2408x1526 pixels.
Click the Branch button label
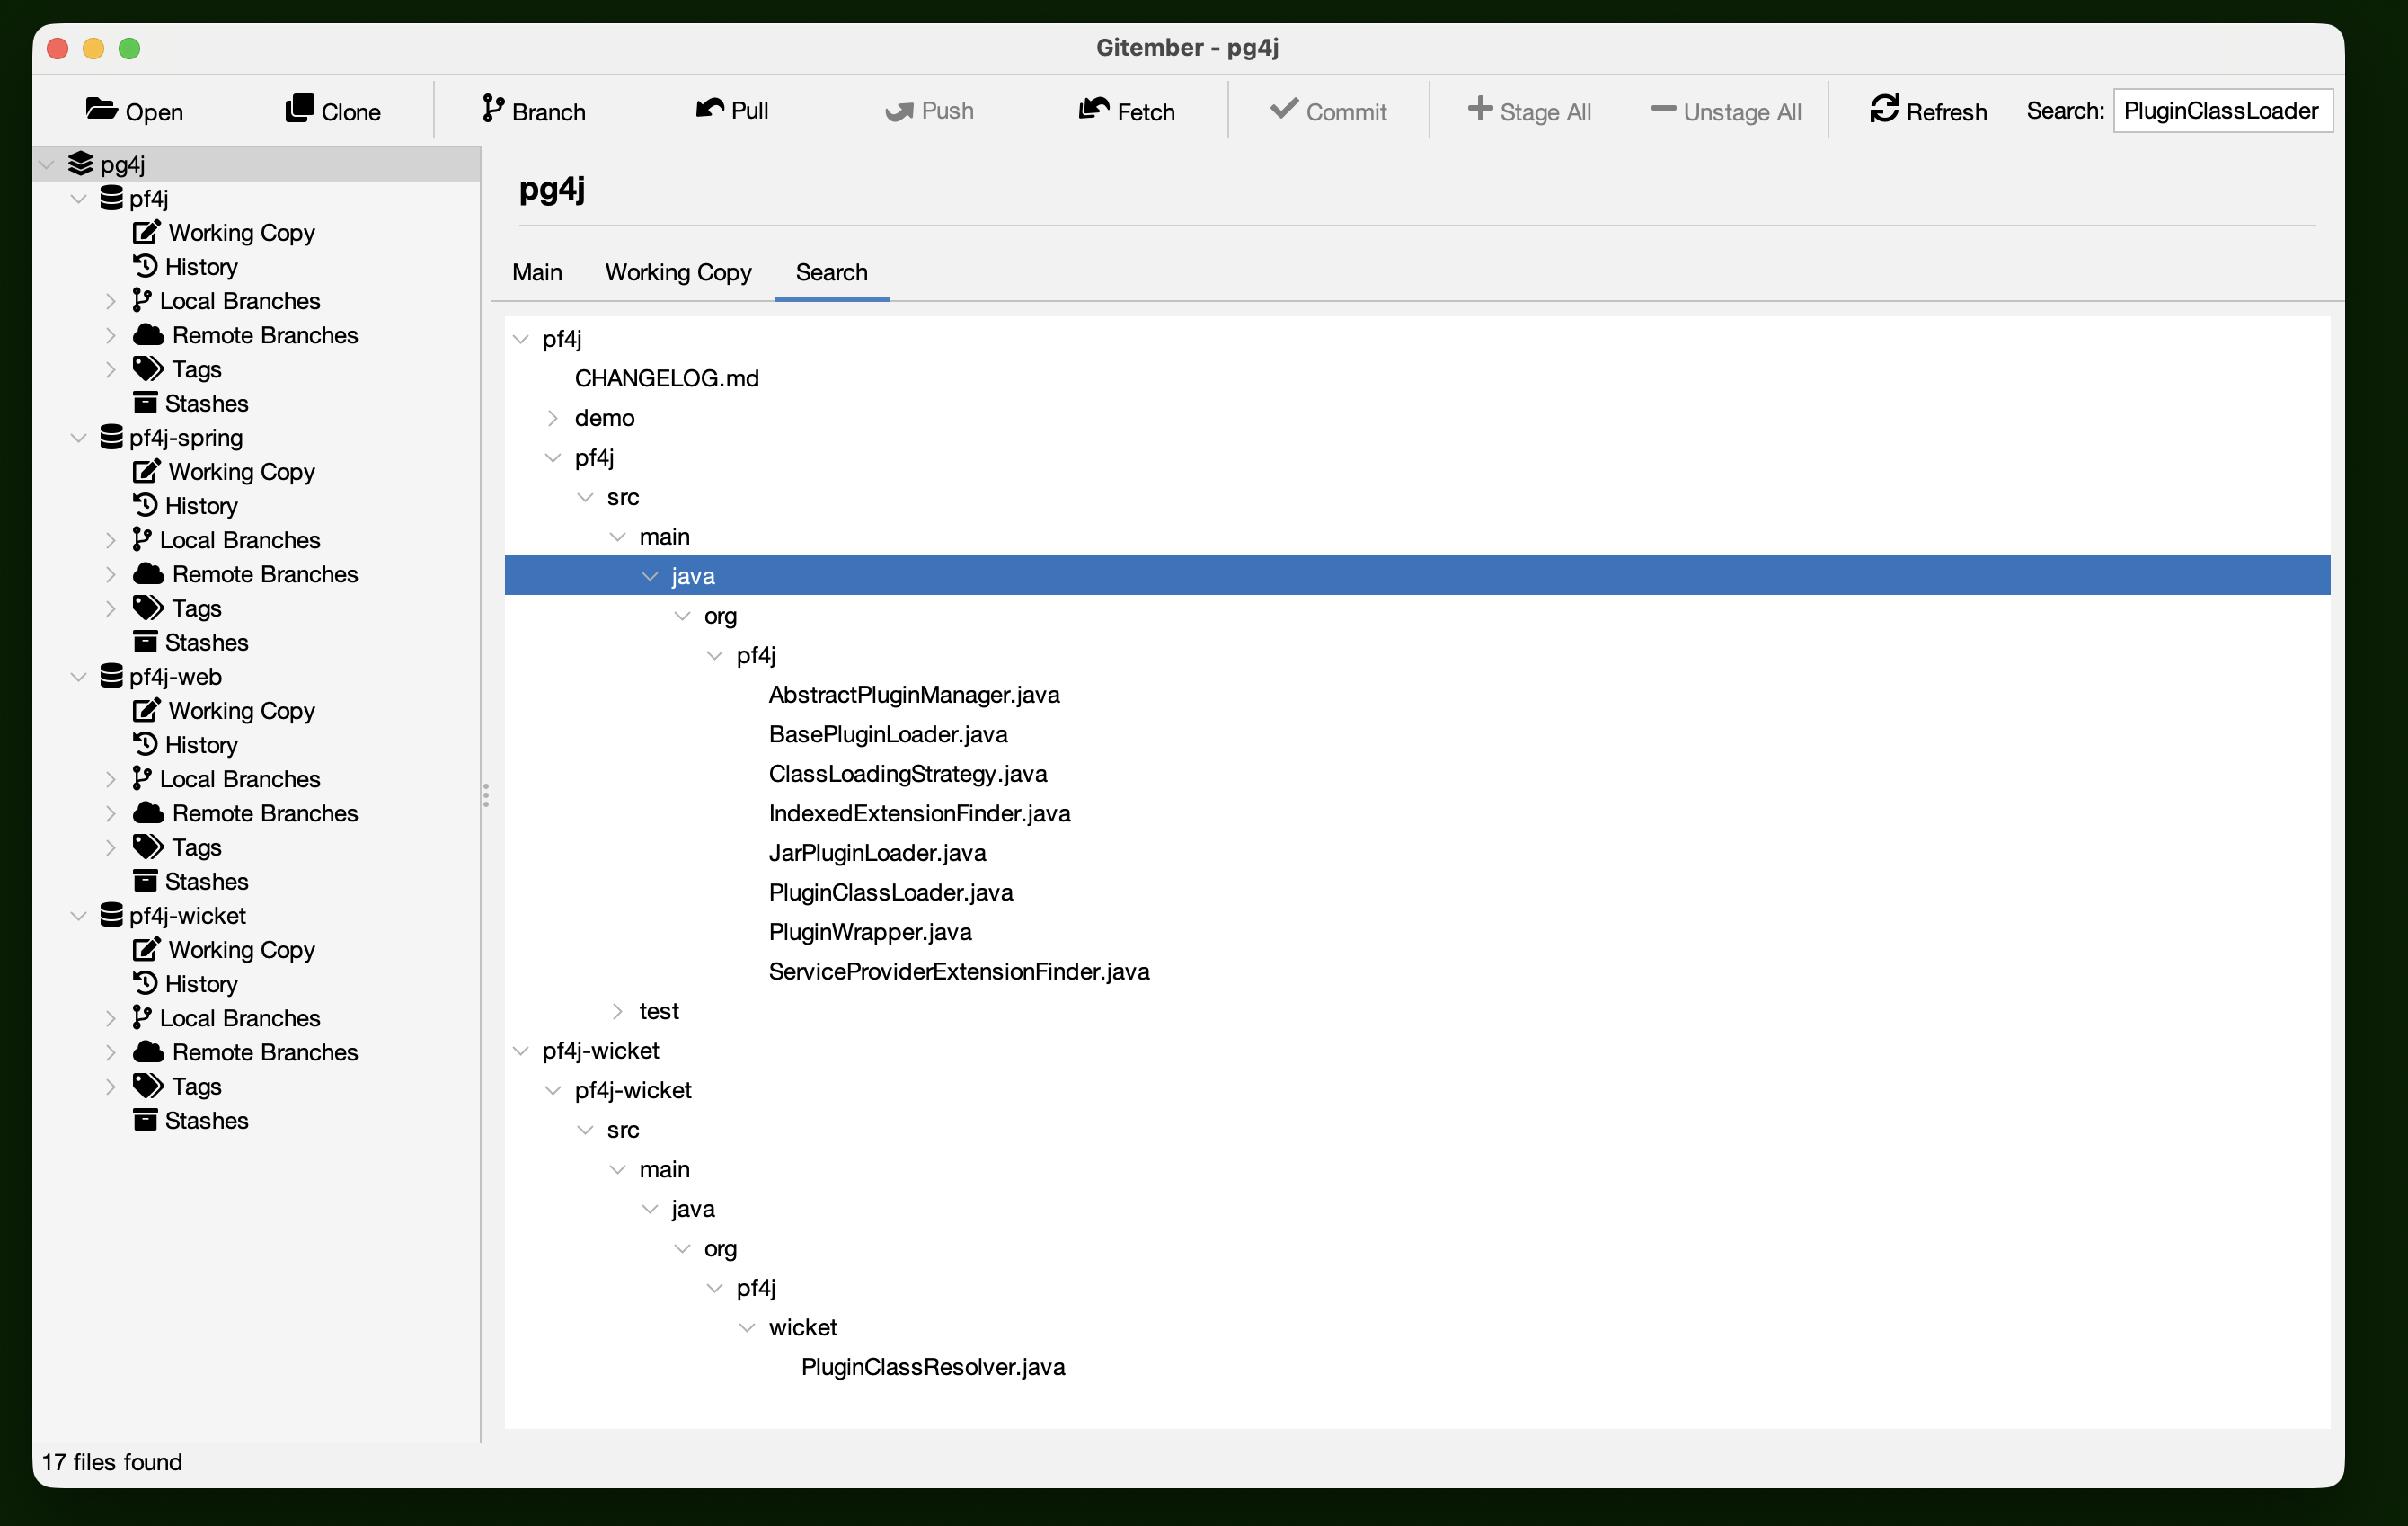coord(549,111)
